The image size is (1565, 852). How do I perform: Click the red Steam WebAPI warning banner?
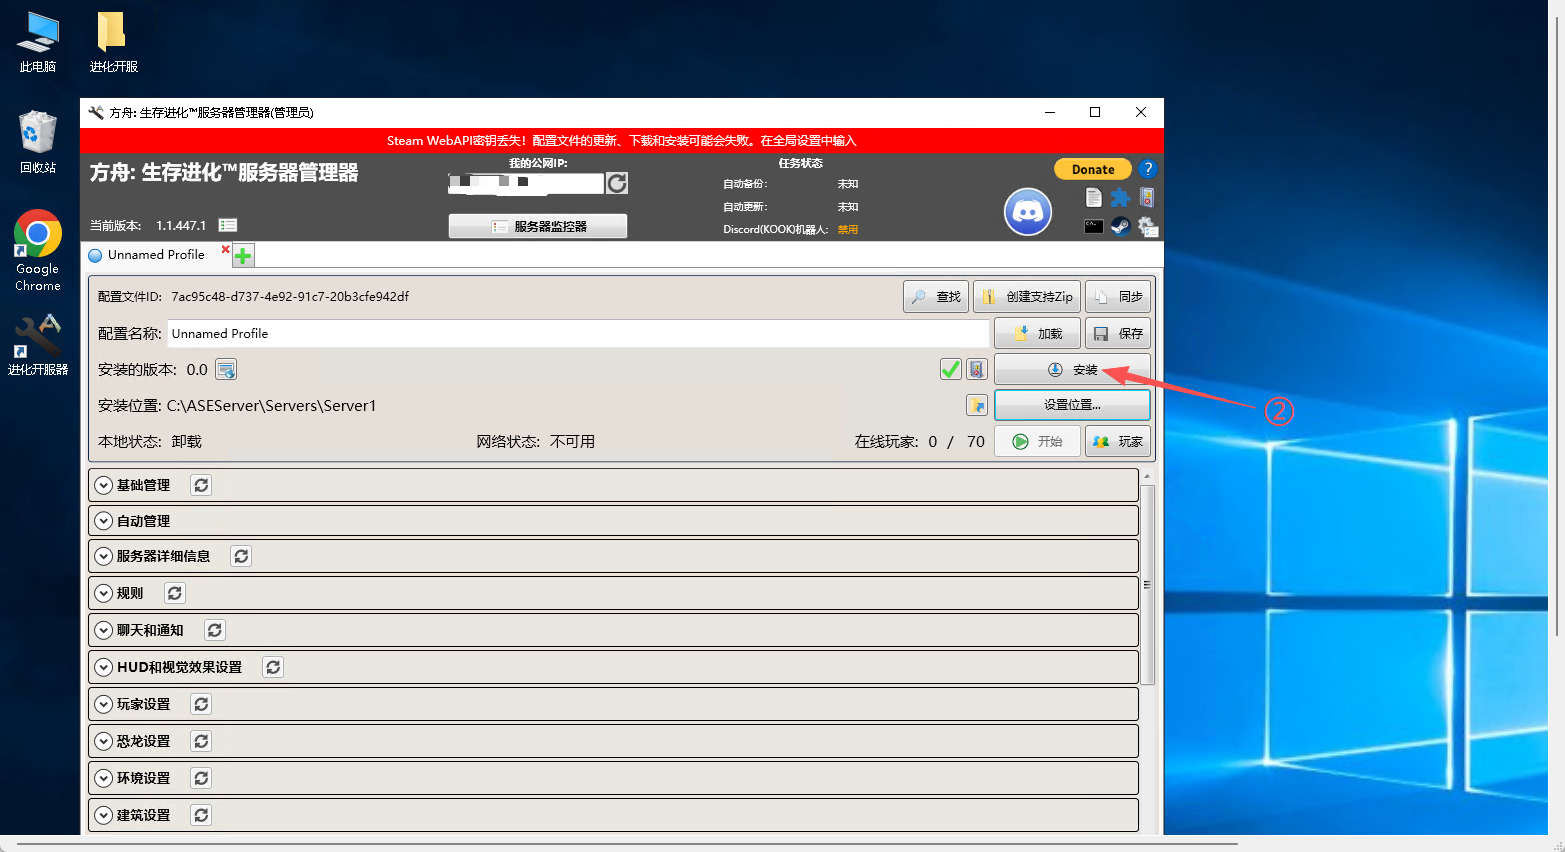(x=622, y=141)
